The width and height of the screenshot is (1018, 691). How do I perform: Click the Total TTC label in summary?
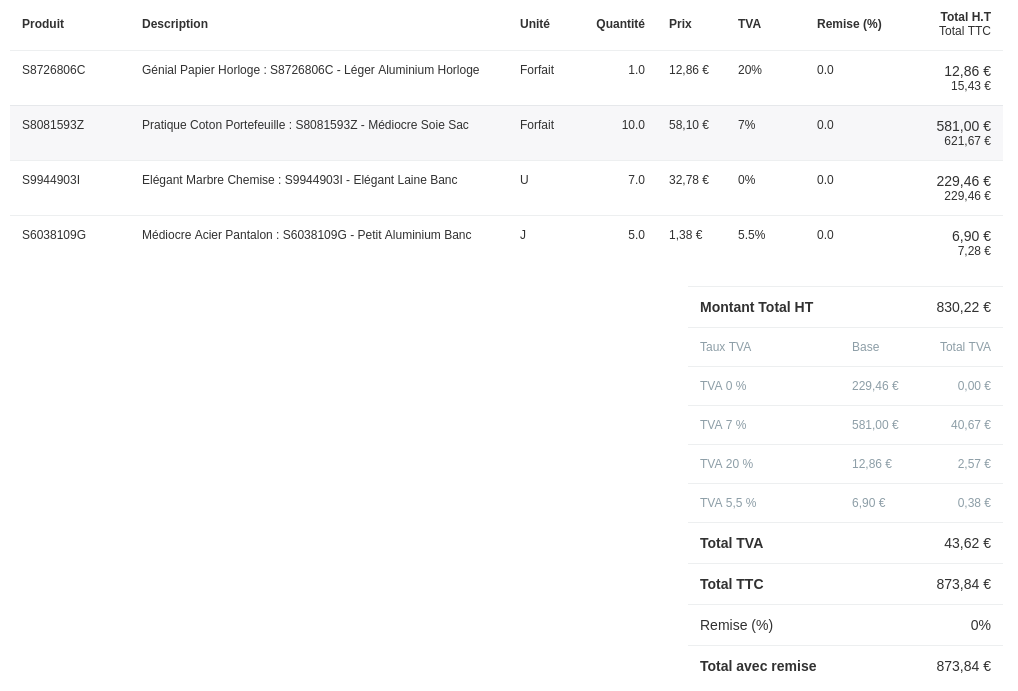pos(732,584)
